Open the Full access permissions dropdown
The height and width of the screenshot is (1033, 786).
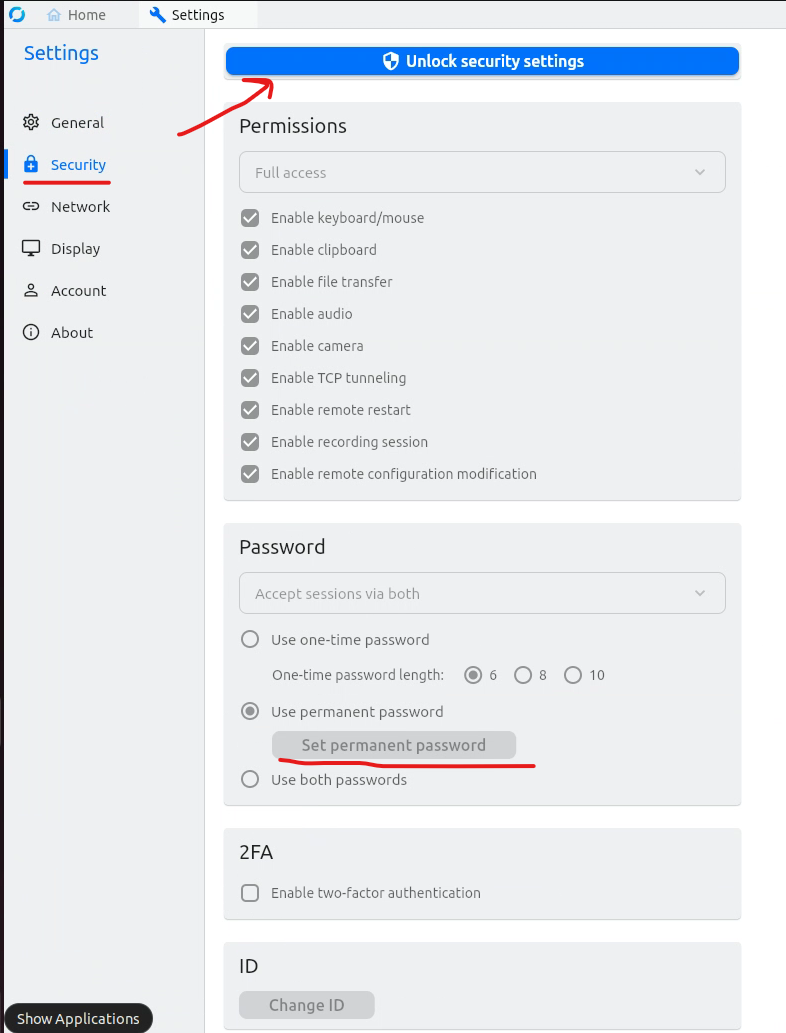point(482,172)
